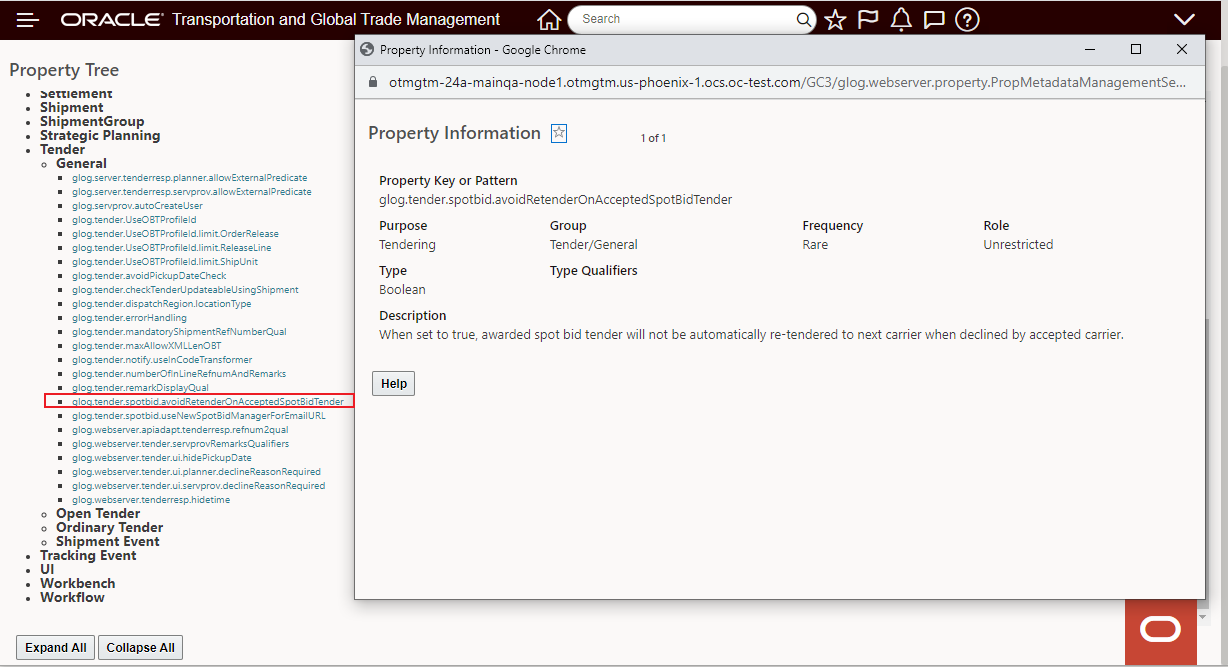Open glog.server.tenderresp.planner.allowExternalPredicate property

point(189,177)
